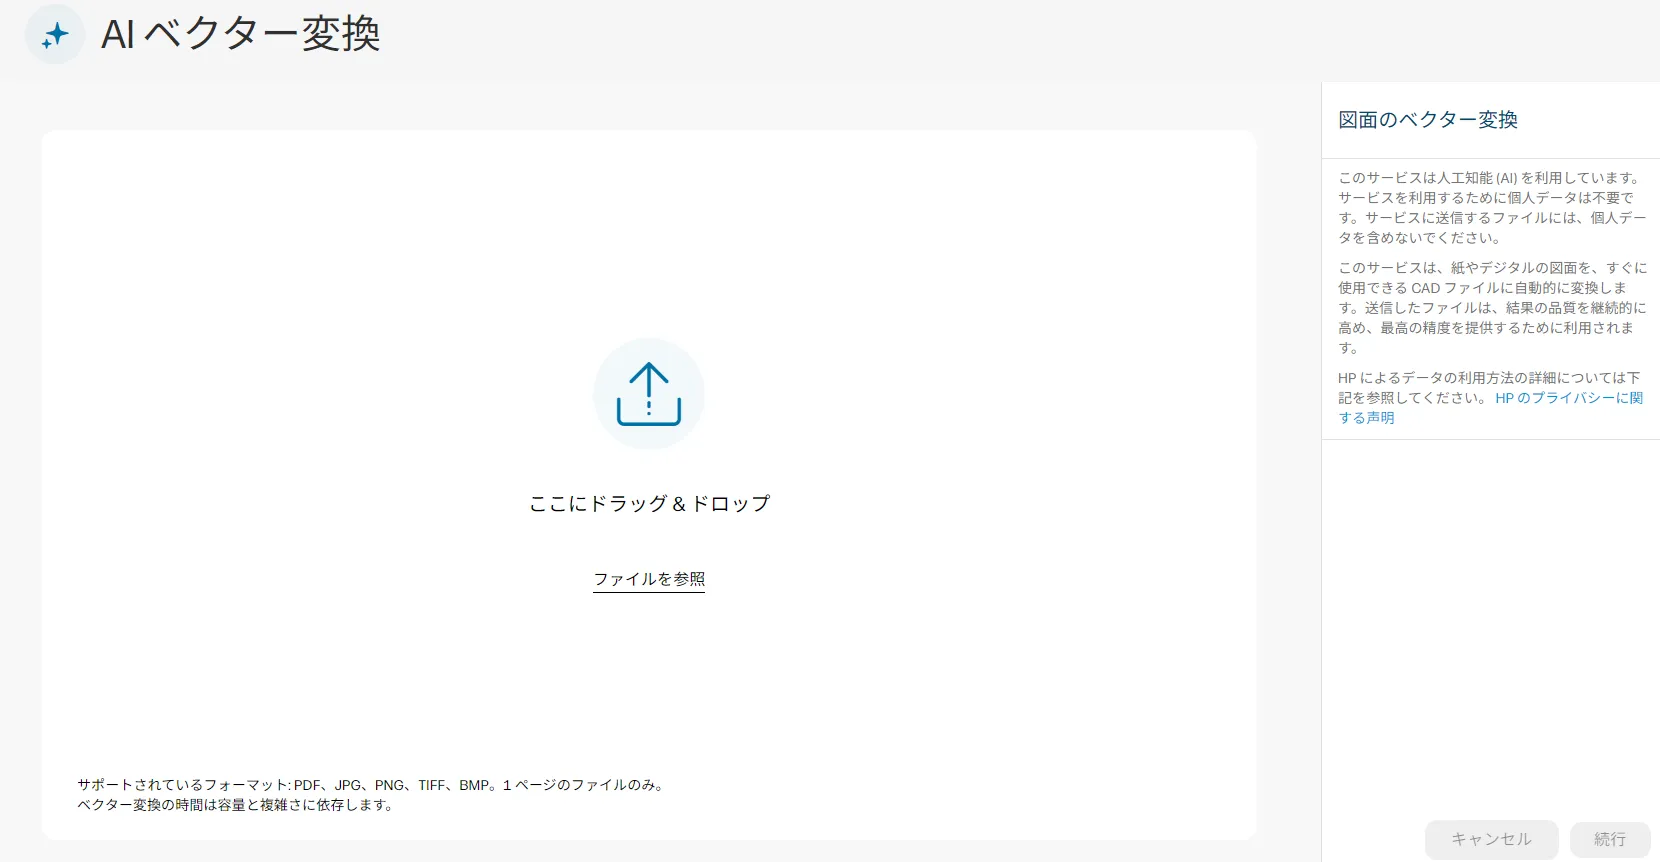
Task: Click the AI sparkle icon in header
Action: click(55, 35)
